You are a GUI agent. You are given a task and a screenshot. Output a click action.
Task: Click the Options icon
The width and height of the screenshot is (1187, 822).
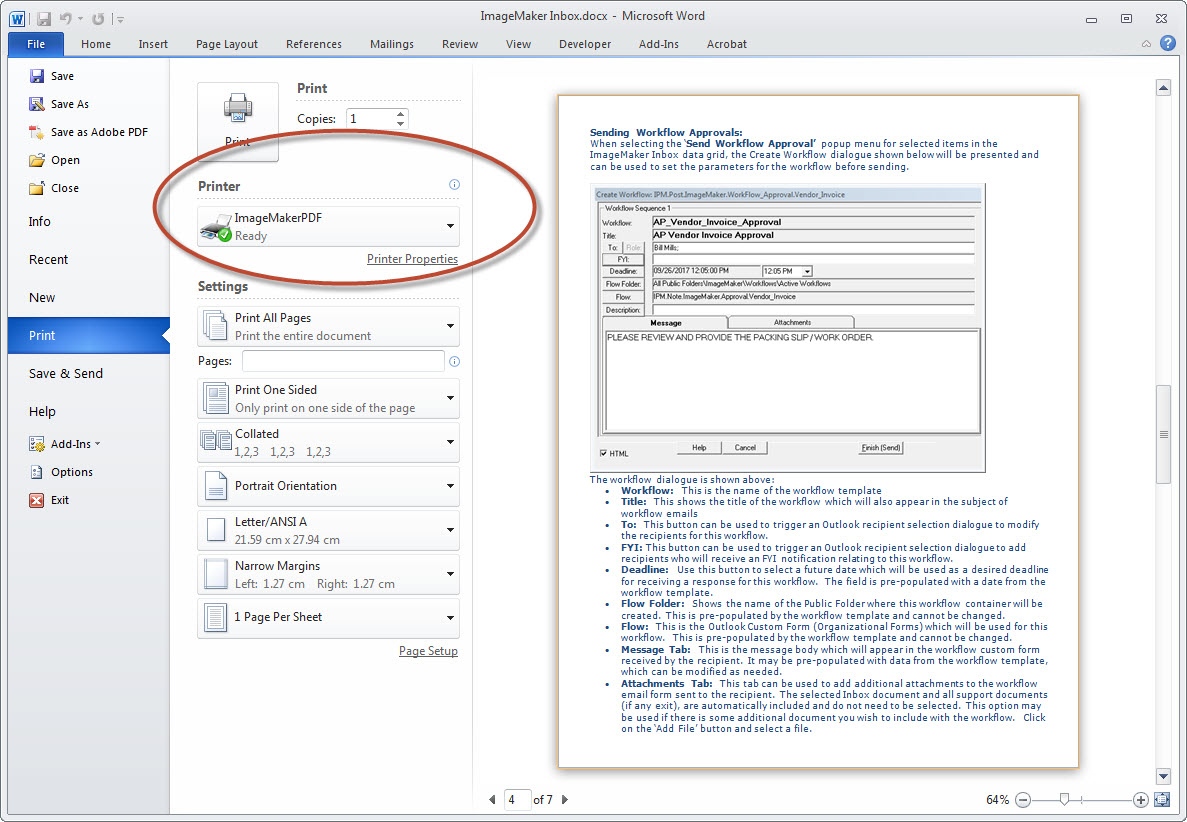(36, 472)
